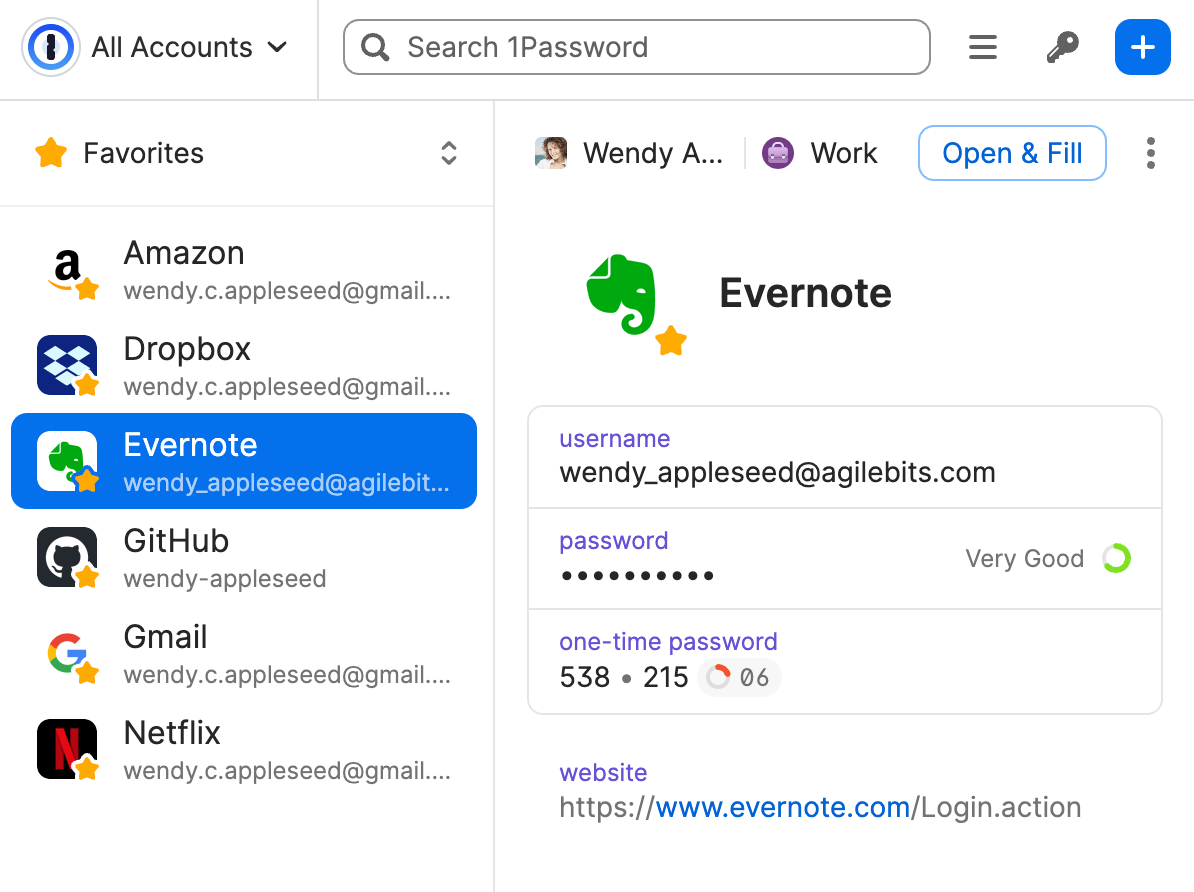Click the Evernote item title
1194x892 pixels.
[805, 293]
